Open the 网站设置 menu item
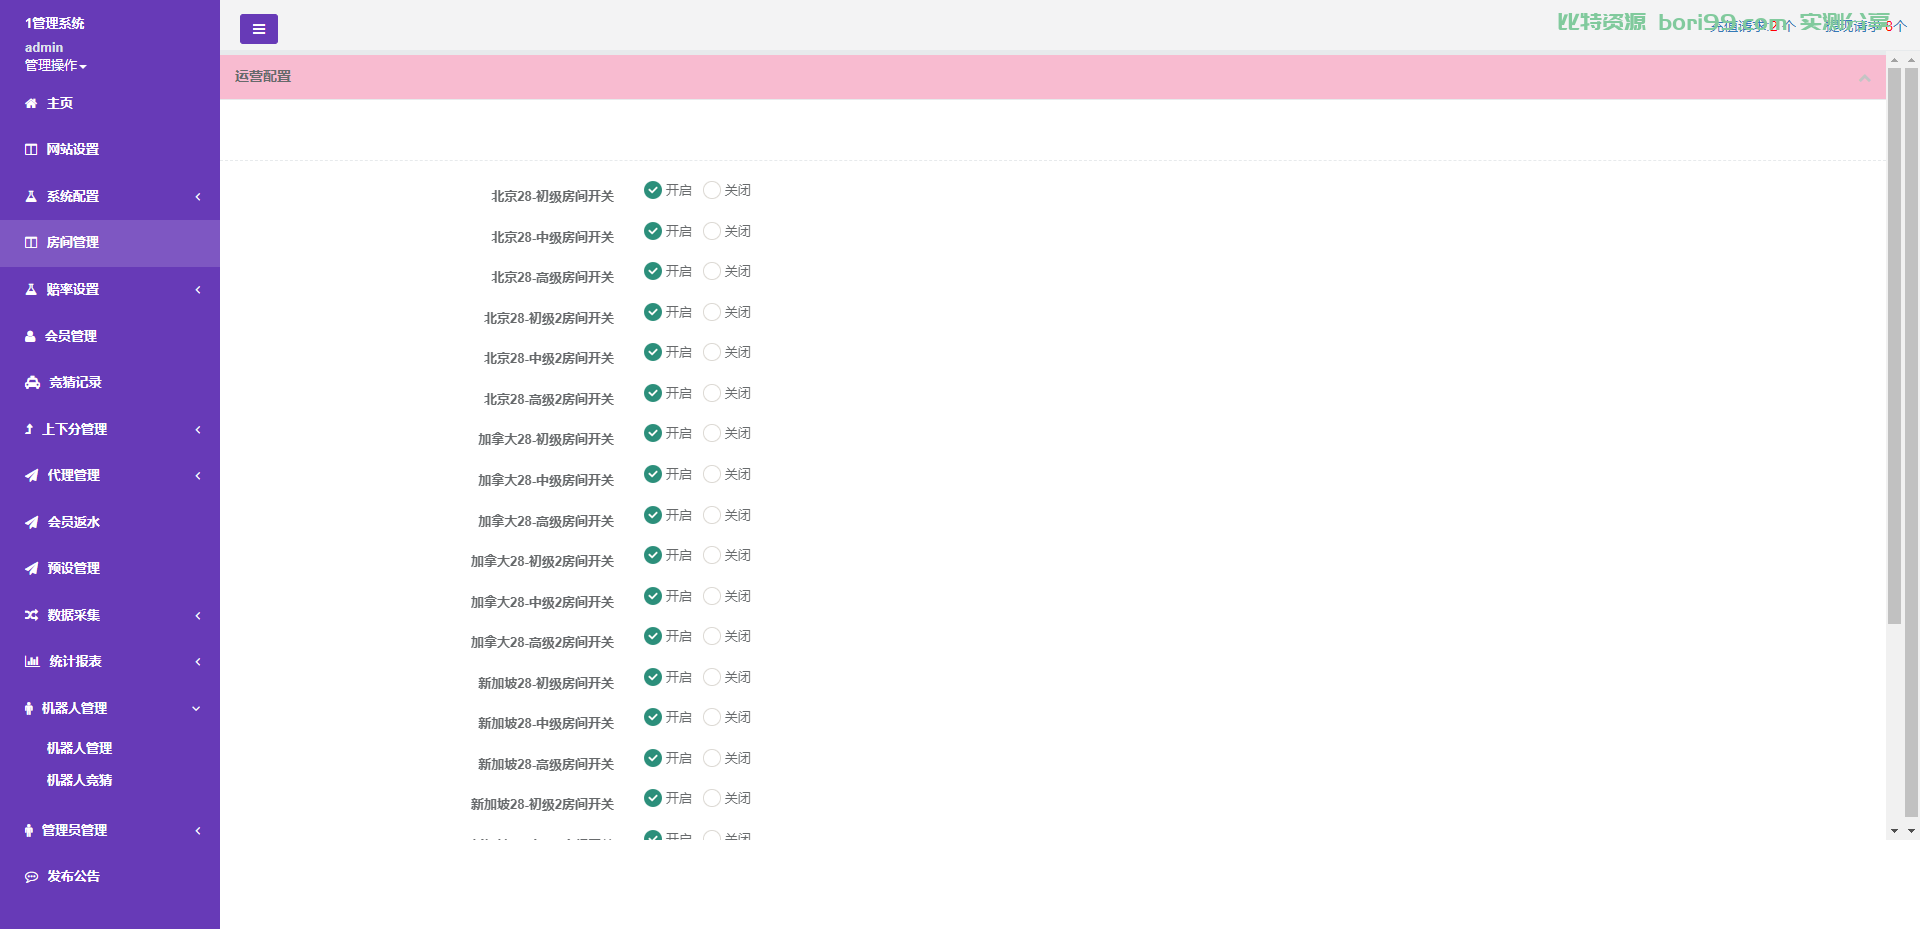The height and width of the screenshot is (929, 1920). pos(110,149)
